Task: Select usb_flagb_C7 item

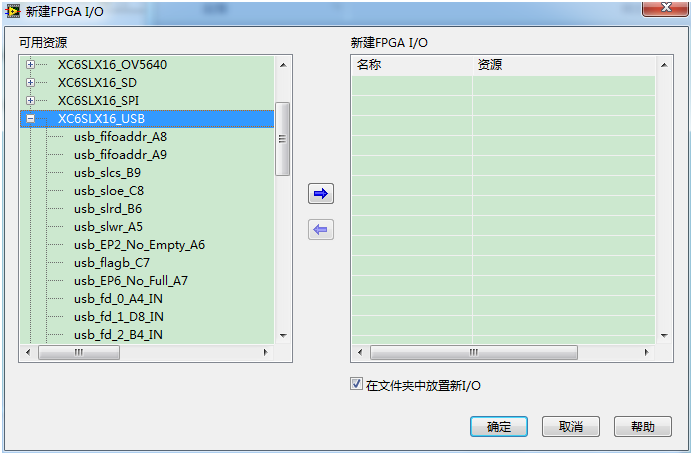Action: point(112,263)
